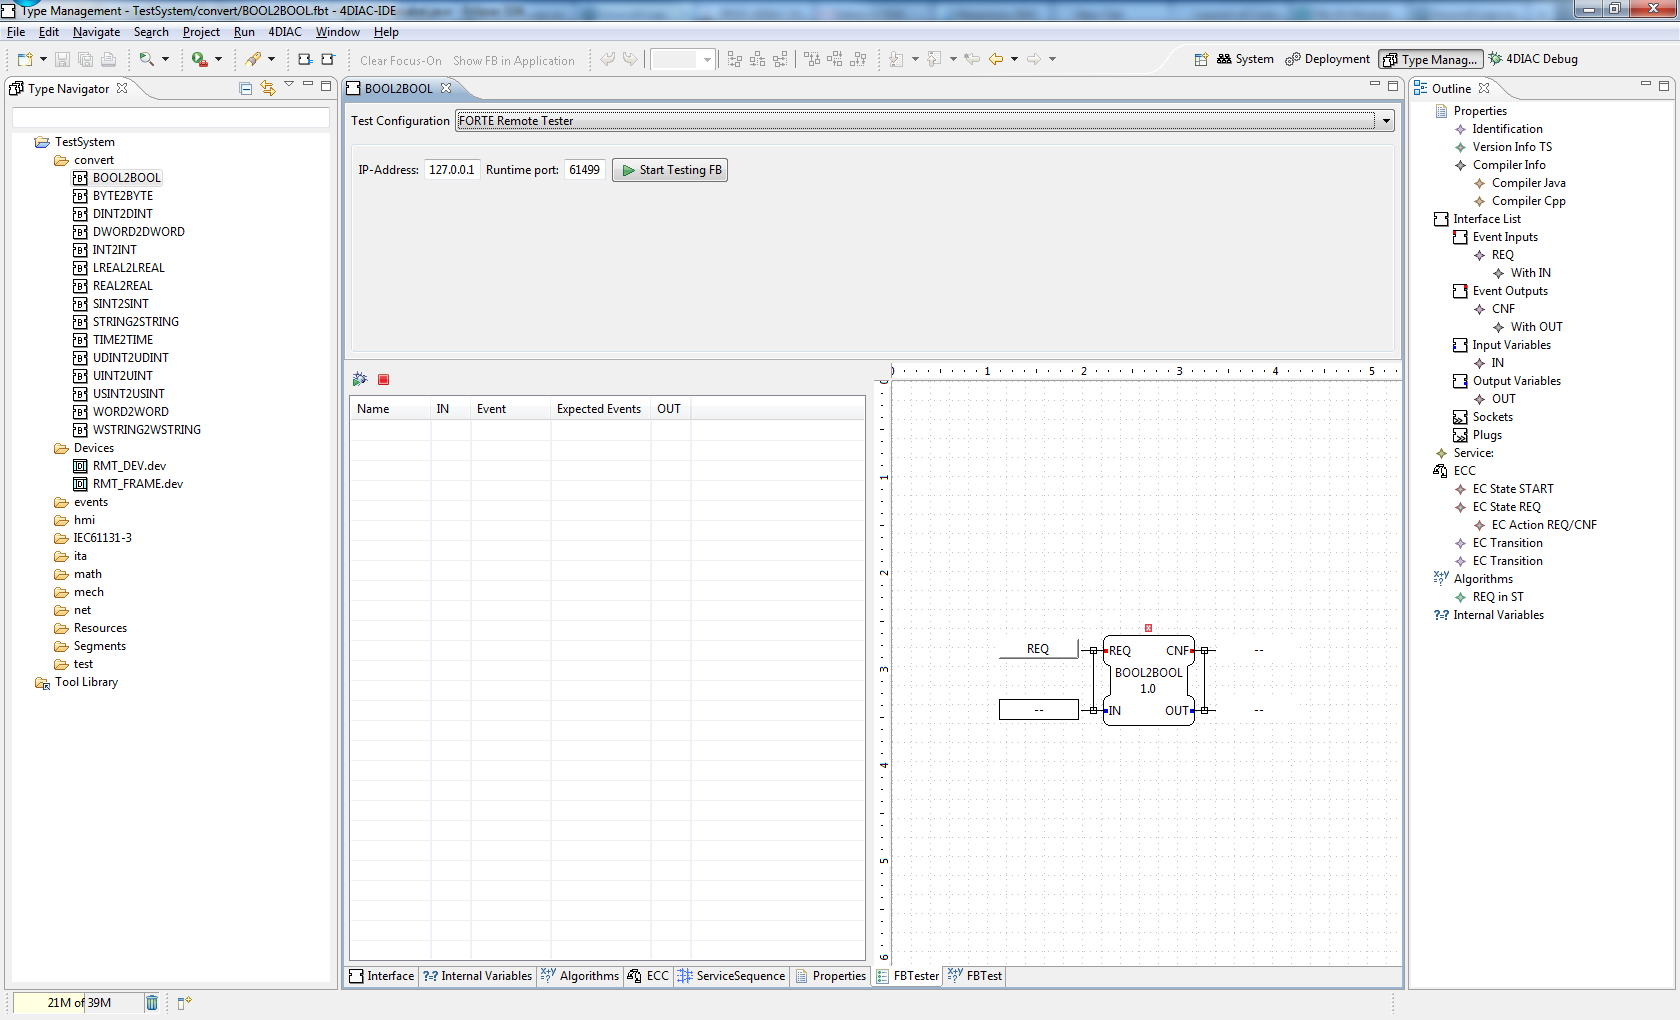Select Compiler Java in Outline
The height and width of the screenshot is (1020, 1680).
point(1529,183)
